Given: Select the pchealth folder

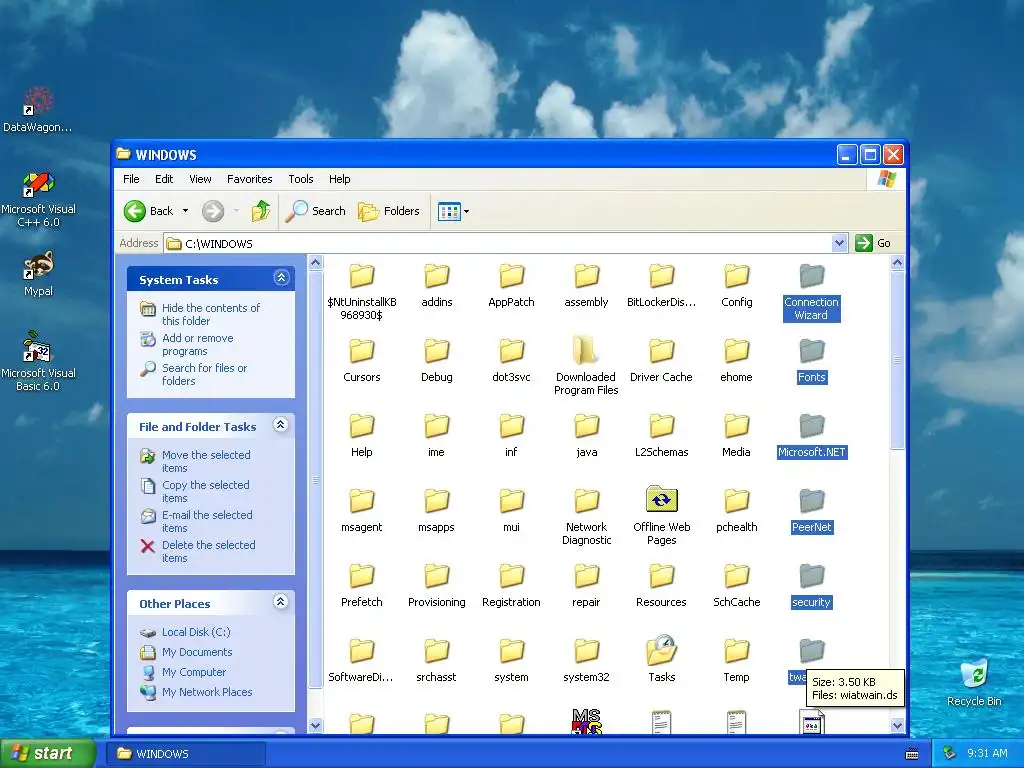Looking at the screenshot, I should pos(736,510).
